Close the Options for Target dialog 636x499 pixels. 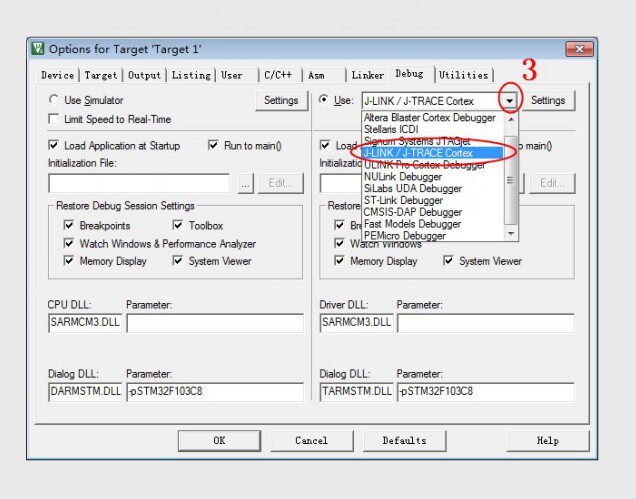(x=579, y=49)
